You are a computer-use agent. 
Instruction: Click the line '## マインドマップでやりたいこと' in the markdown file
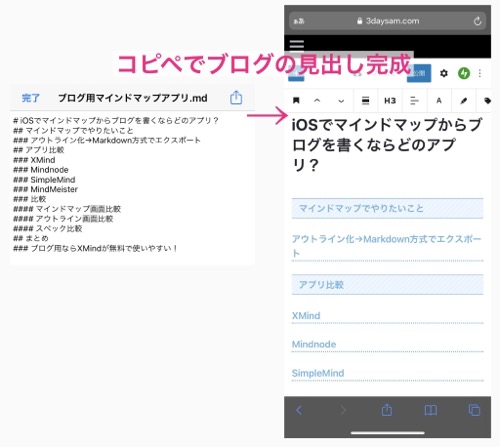[73, 130]
